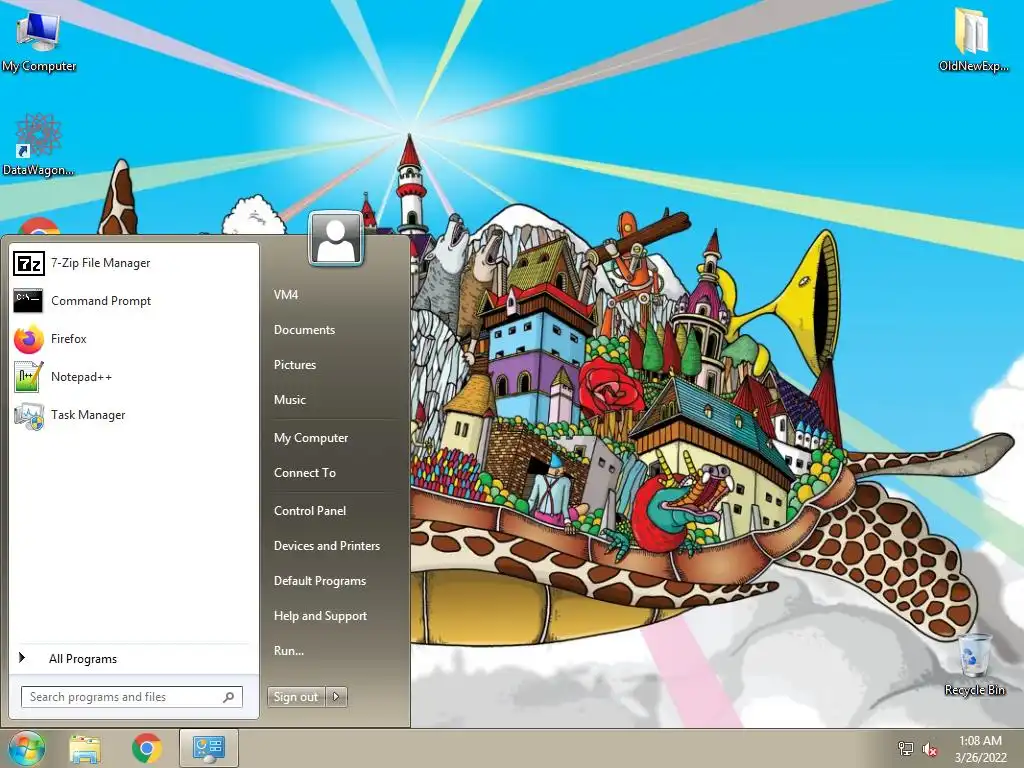This screenshot has height=768, width=1024.
Task: Open Documents from the Start menu
Action: [x=304, y=330]
